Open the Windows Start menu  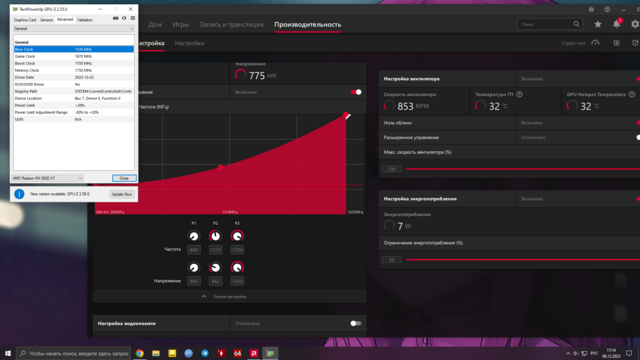pos(8,353)
